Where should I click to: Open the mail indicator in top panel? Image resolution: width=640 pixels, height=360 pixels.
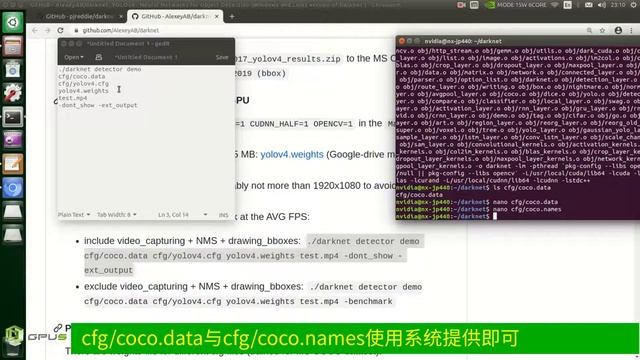(x=589, y=5)
